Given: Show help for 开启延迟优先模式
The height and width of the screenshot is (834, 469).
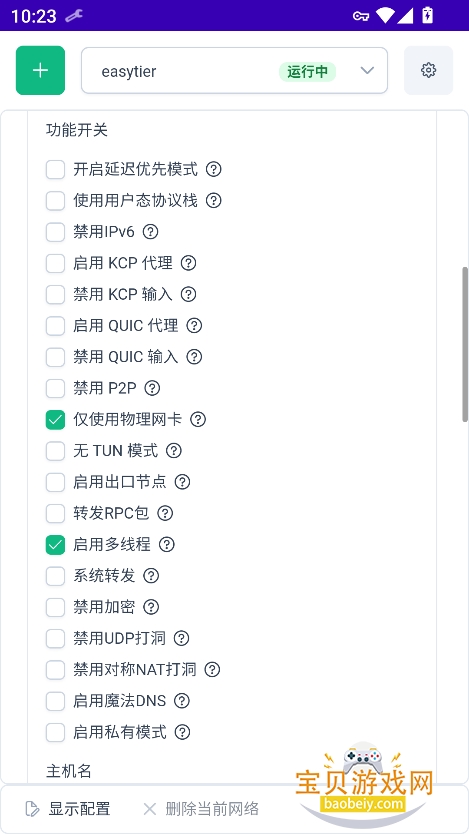Looking at the screenshot, I should 214,169.
